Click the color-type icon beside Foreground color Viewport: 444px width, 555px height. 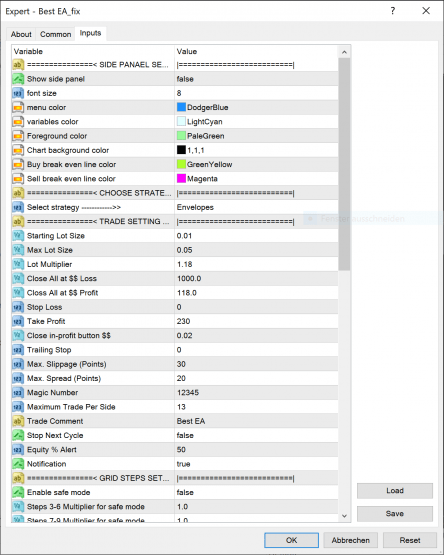pos(18,136)
